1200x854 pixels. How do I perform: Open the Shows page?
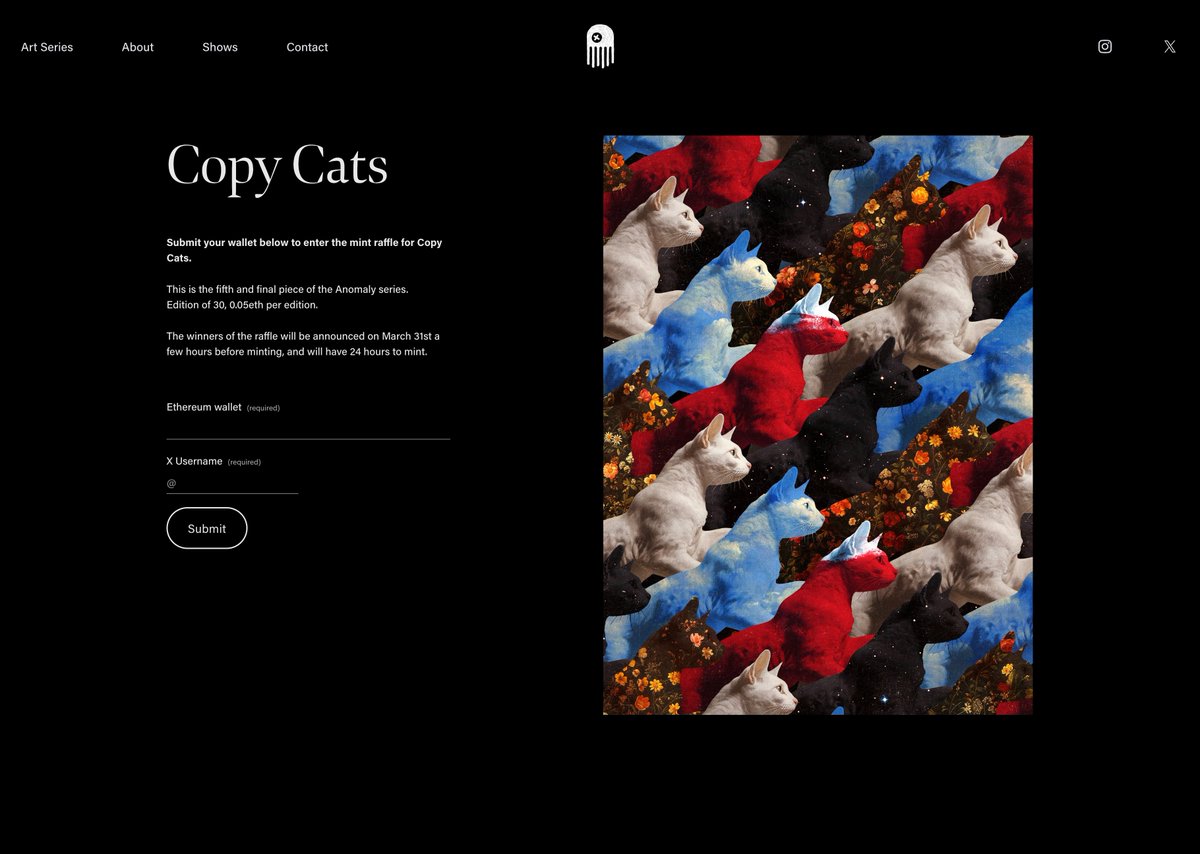coord(220,47)
